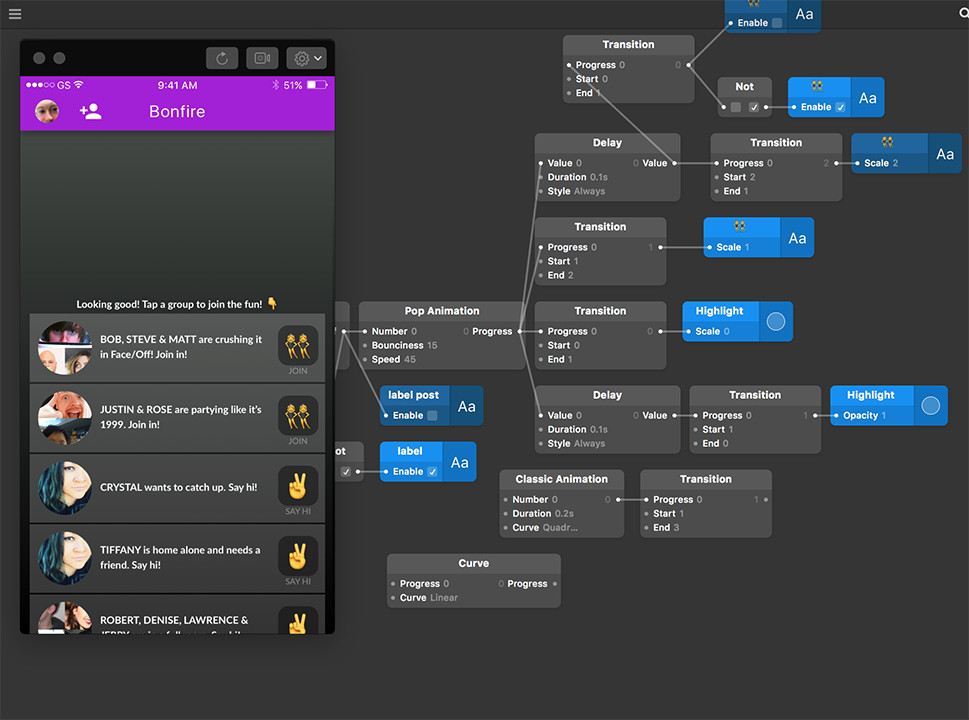The image size is (969, 720).
Task: Change Style Always on the top Delay patch
Action: (589, 191)
